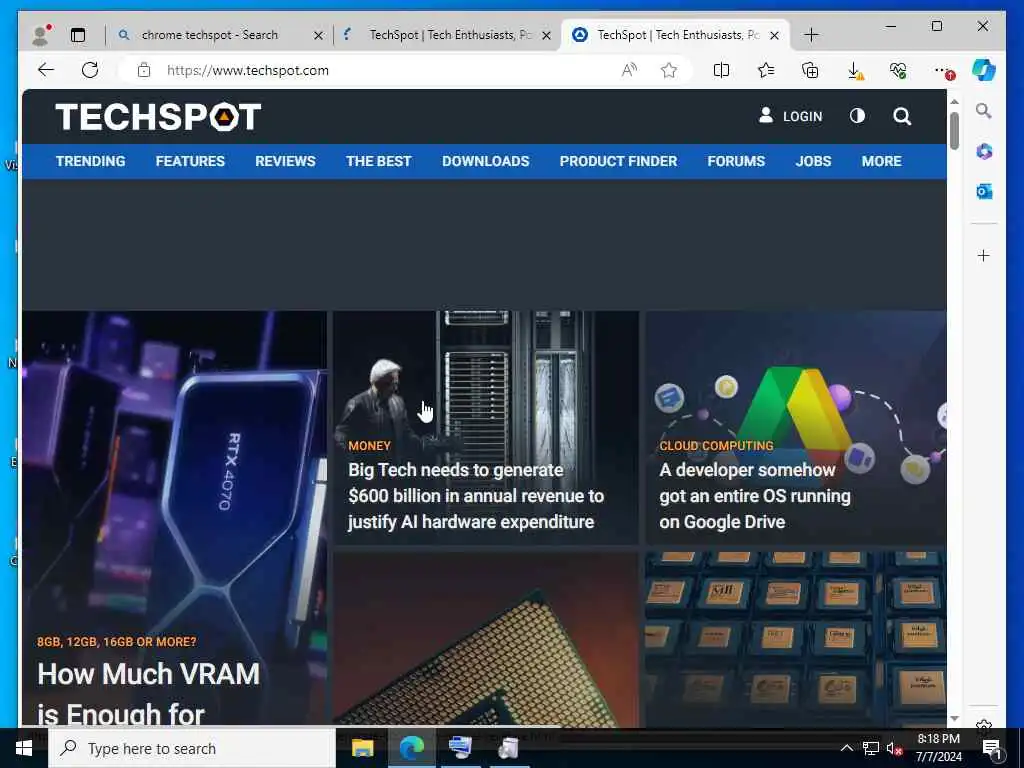This screenshot has height=768, width=1024.
Task: Open Edge Settings and more menu
Action: [x=944, y=71]
